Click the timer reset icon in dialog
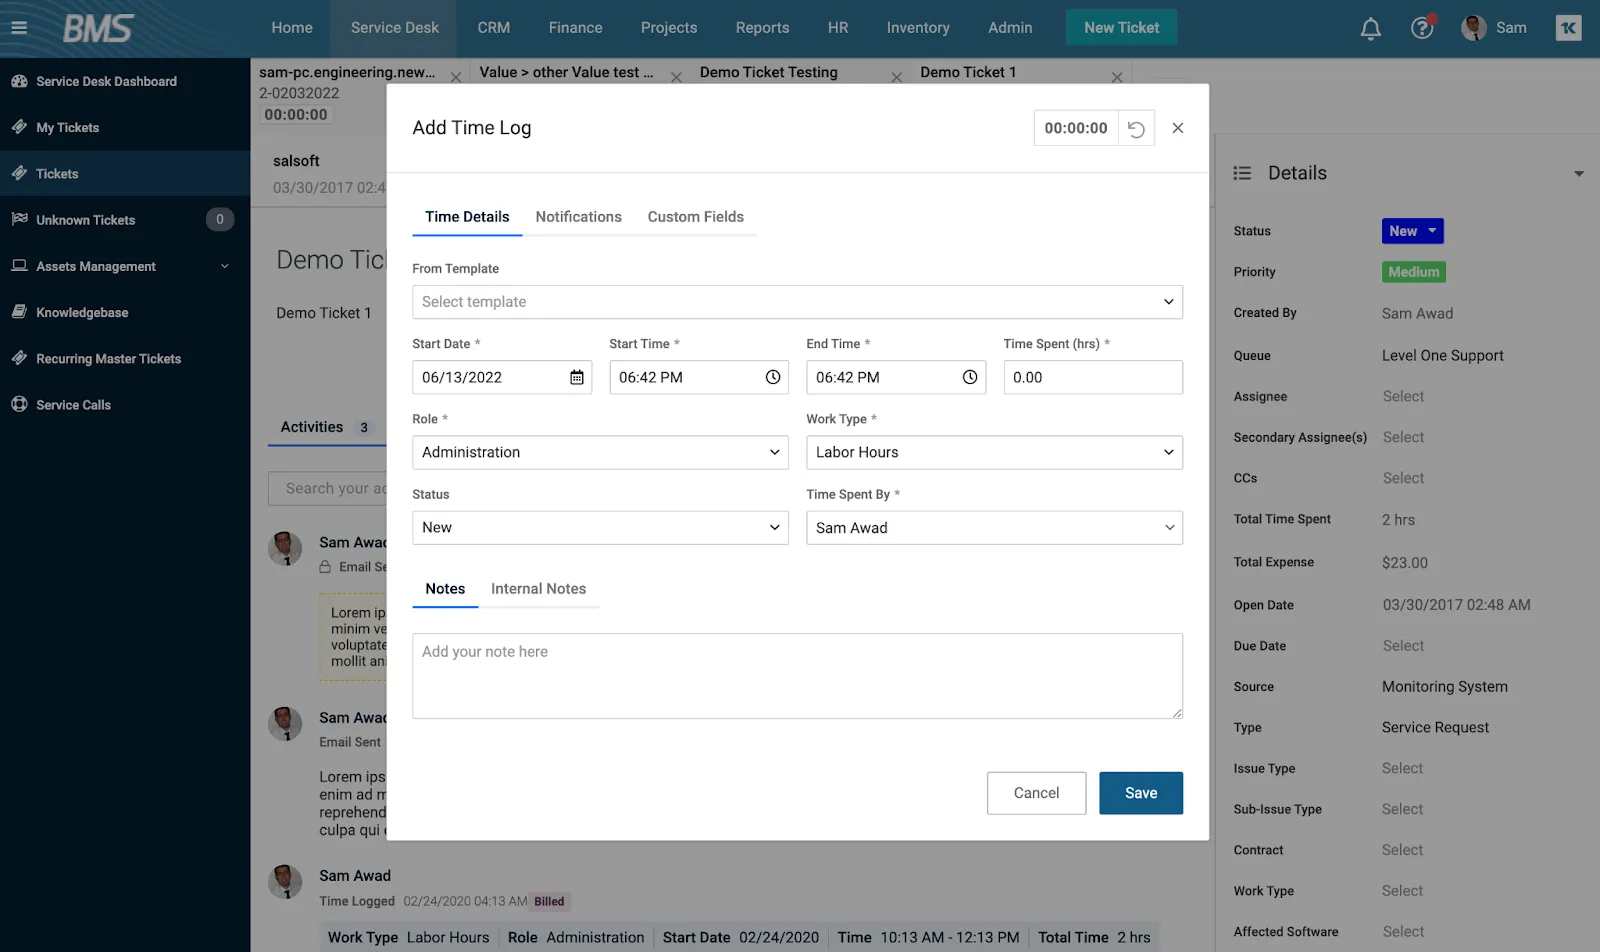Viewport: 1600px width, 952px height. [1136, 128]
